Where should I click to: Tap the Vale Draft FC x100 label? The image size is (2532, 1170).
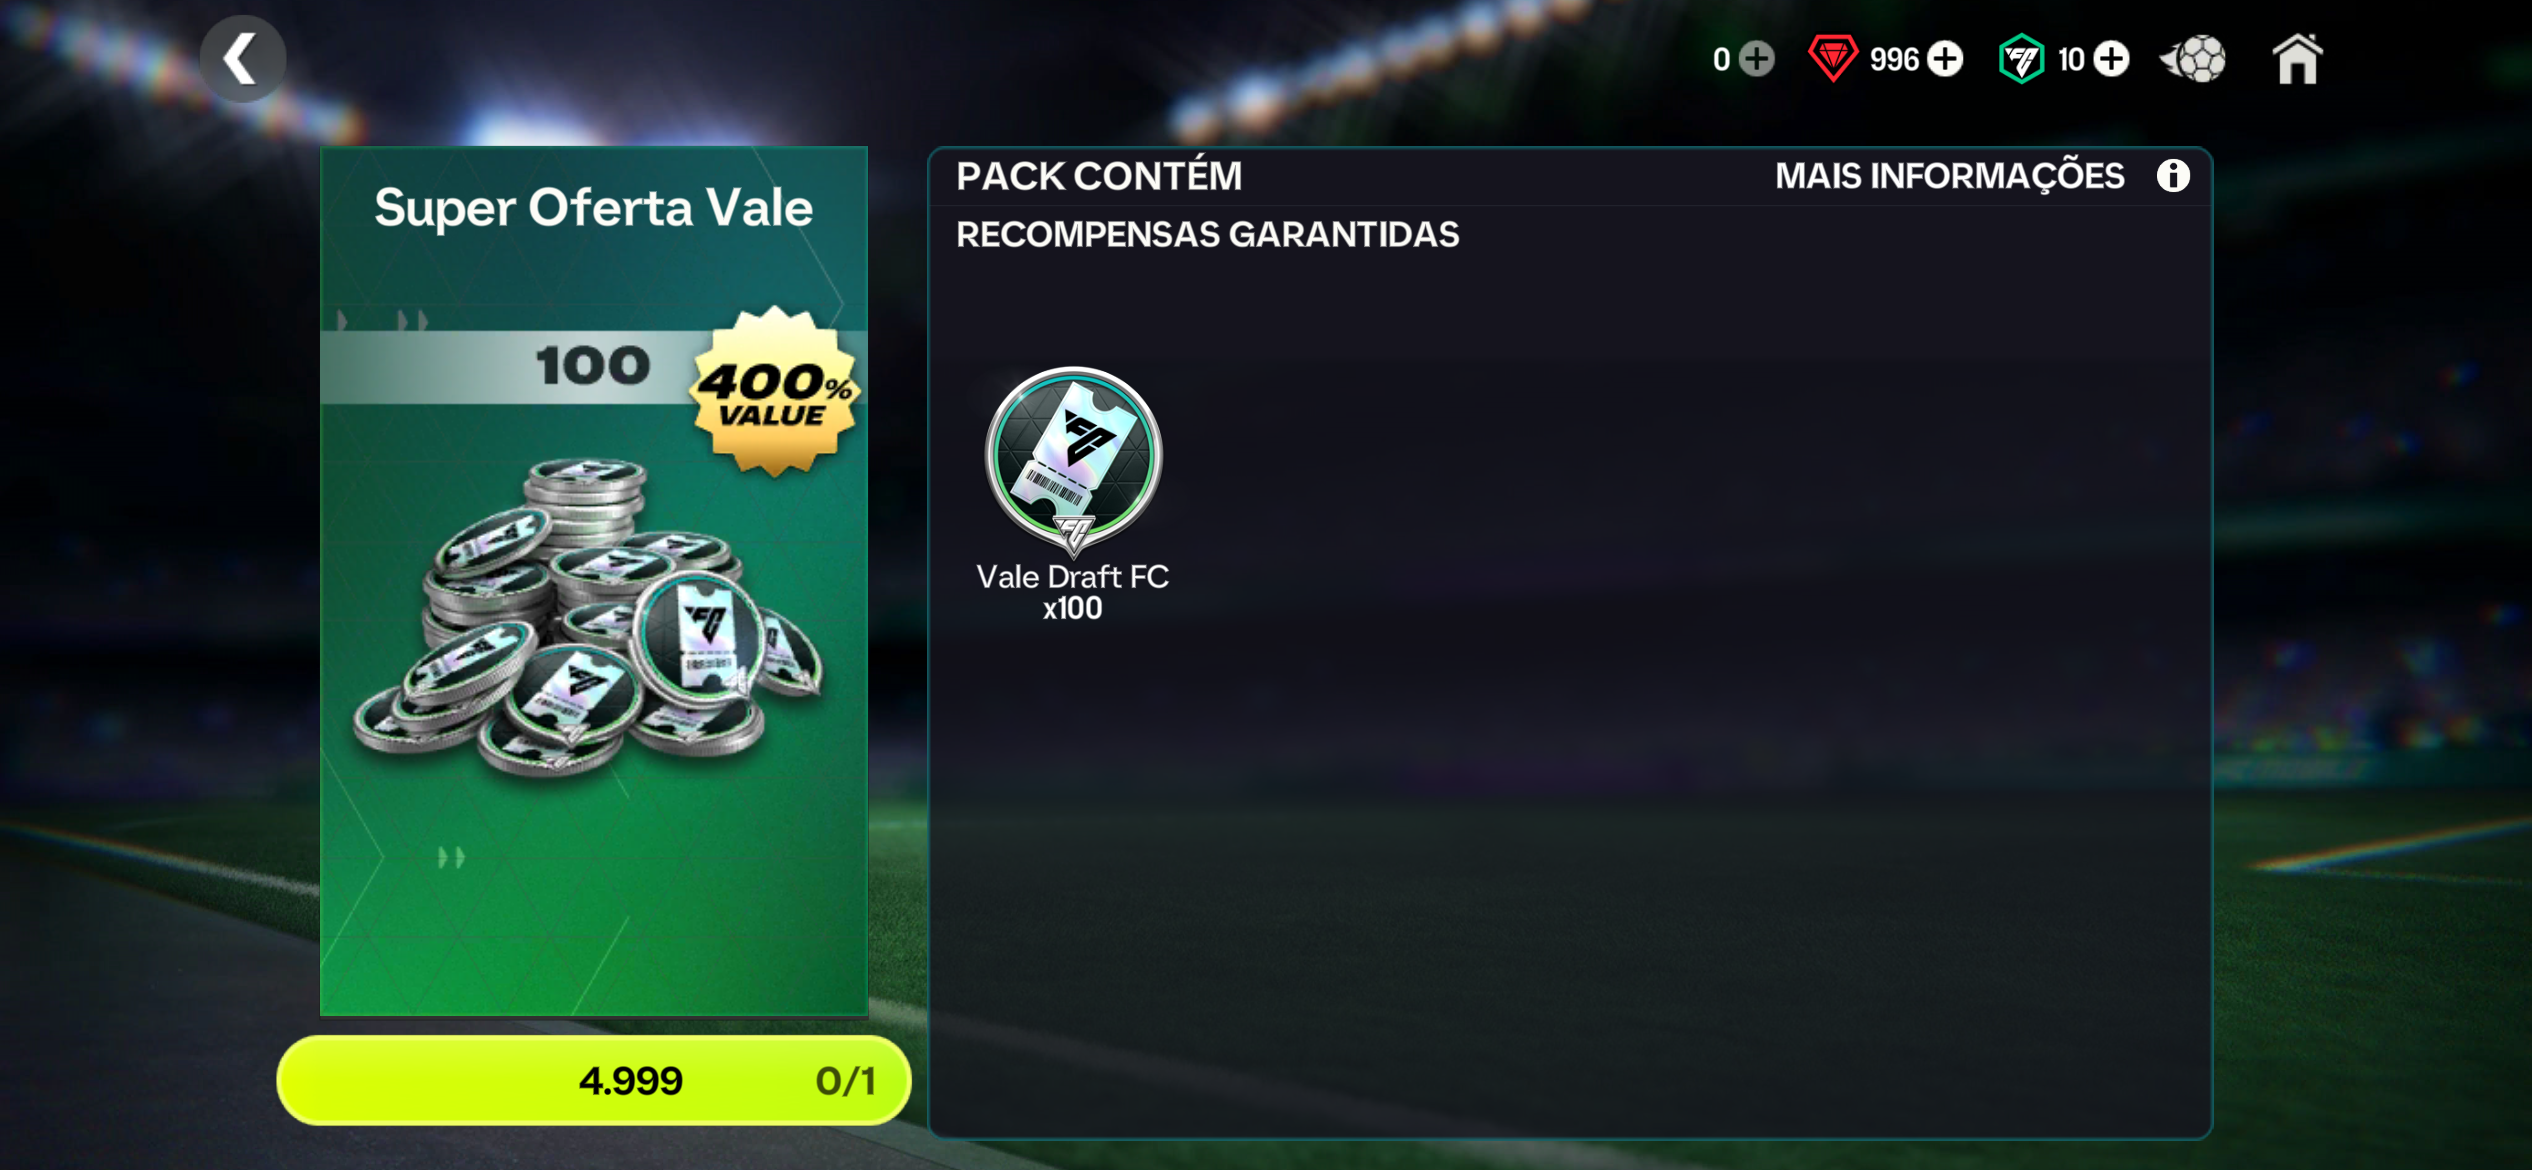(1073, 592)
